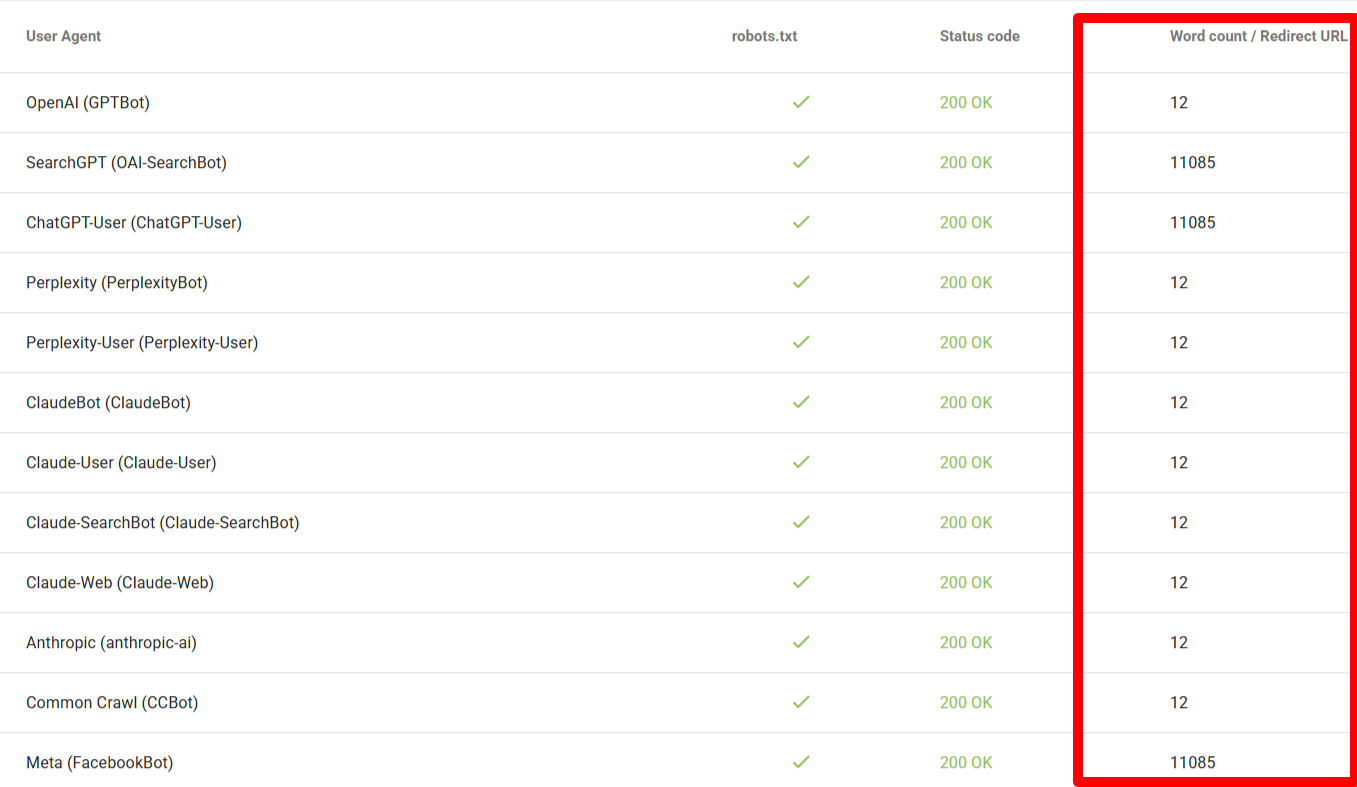The image size is (1357, 787).
Task: Click the robots.txt checkmark for ClaudeBot row
Action: 800,402
